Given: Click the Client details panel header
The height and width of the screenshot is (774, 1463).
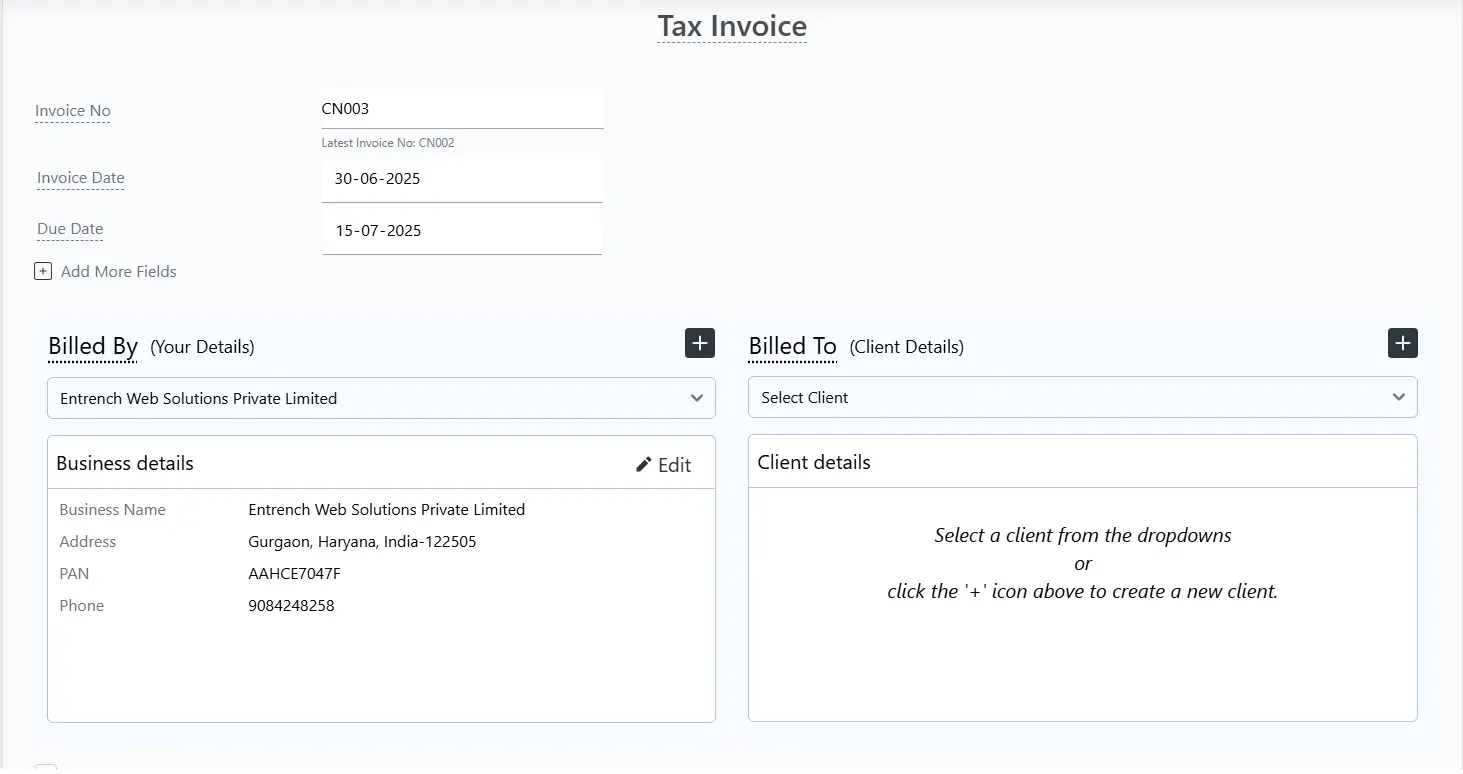Looking at the screenshot, I should 1083,462.
